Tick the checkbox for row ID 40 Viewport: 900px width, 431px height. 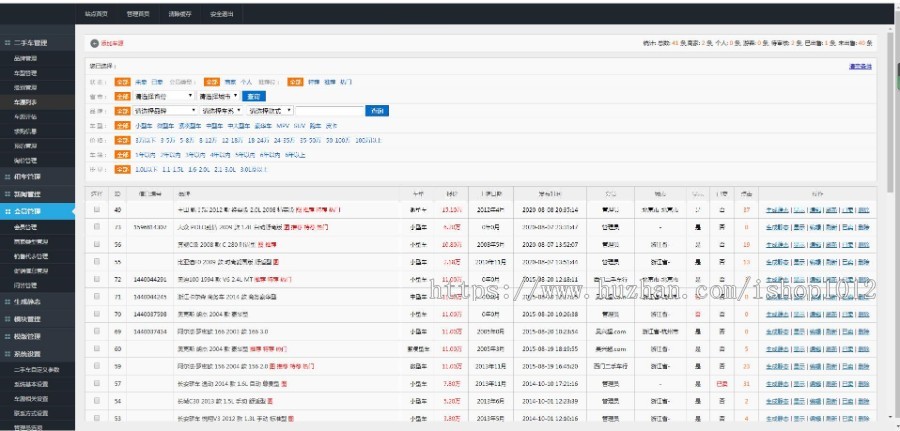[97, 211]
